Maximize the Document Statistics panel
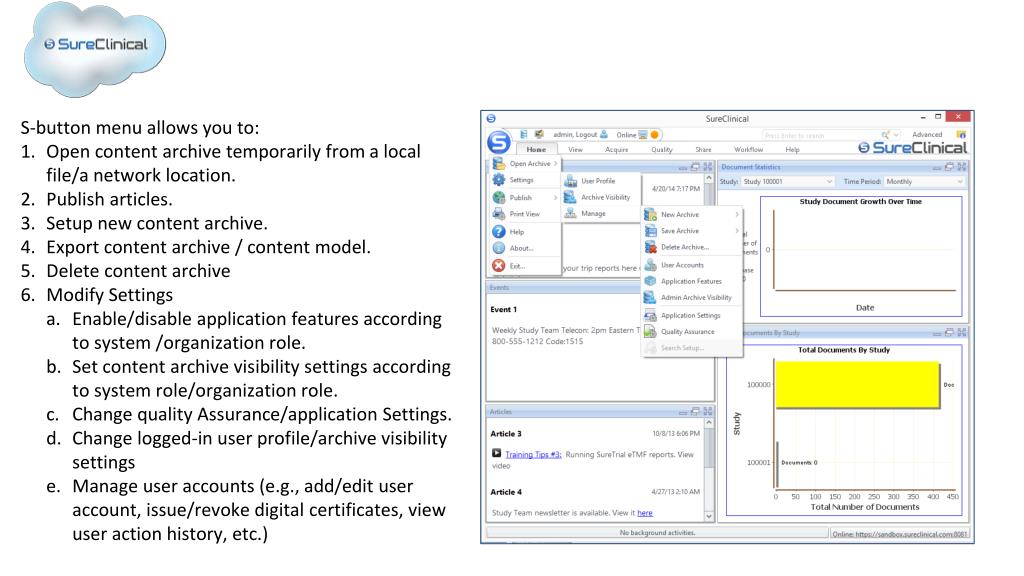Viewport: 1024px width, 576px height. coord(962,167)
